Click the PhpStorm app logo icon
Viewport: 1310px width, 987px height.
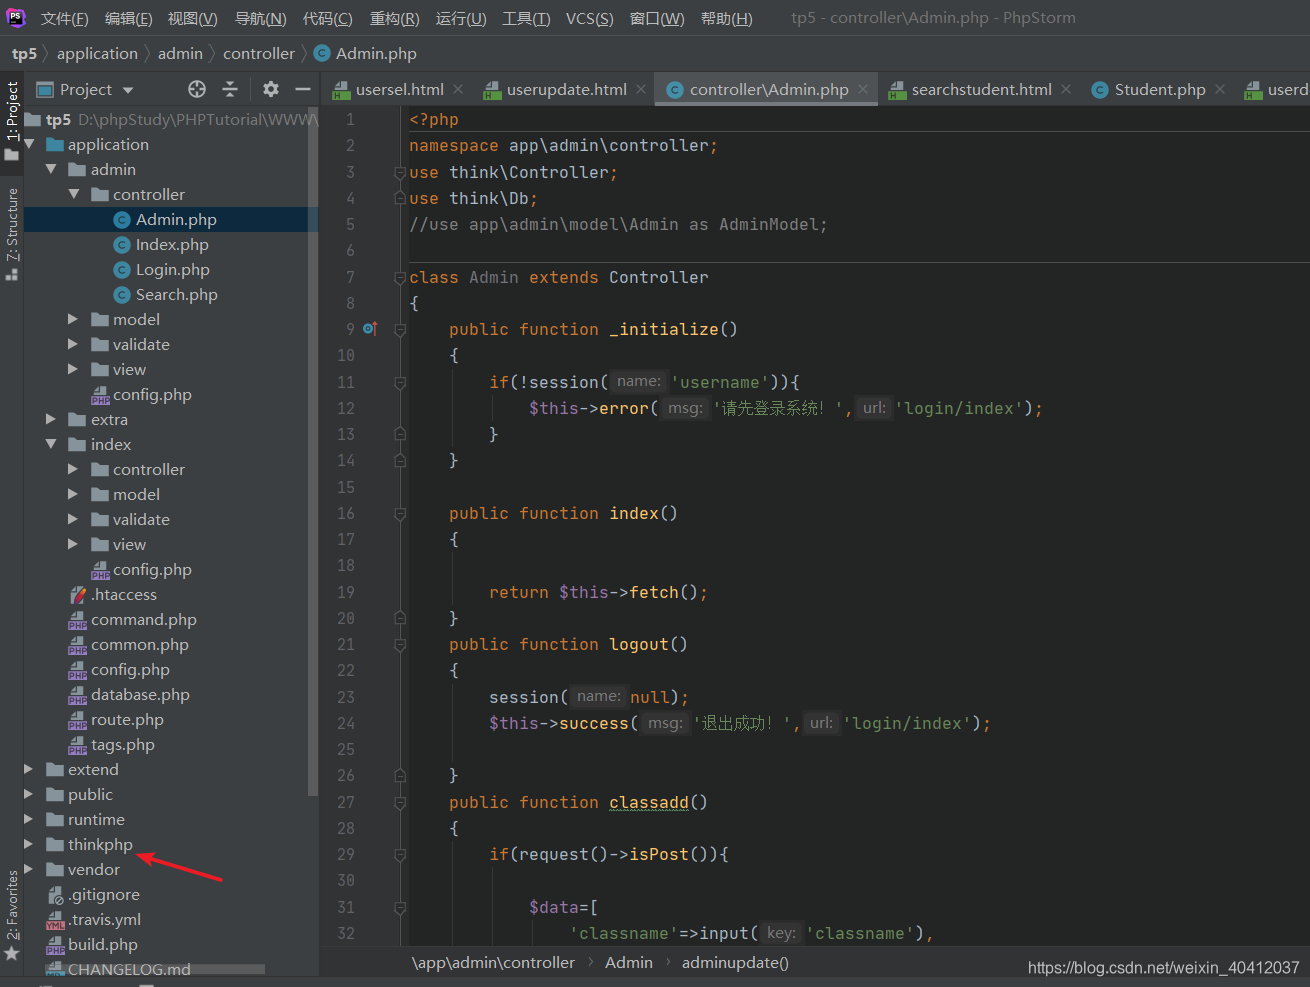(x=16, y=17)
